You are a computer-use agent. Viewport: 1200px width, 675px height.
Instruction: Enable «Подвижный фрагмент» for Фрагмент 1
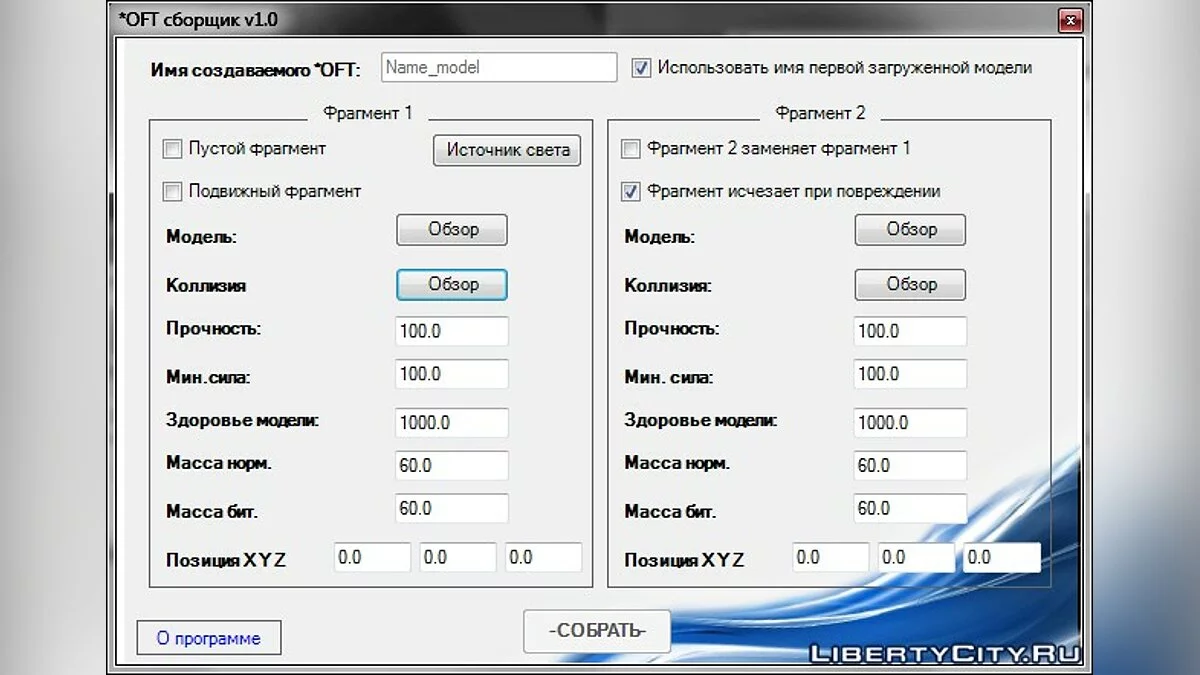pyautogui.click(x=171, y=191)
